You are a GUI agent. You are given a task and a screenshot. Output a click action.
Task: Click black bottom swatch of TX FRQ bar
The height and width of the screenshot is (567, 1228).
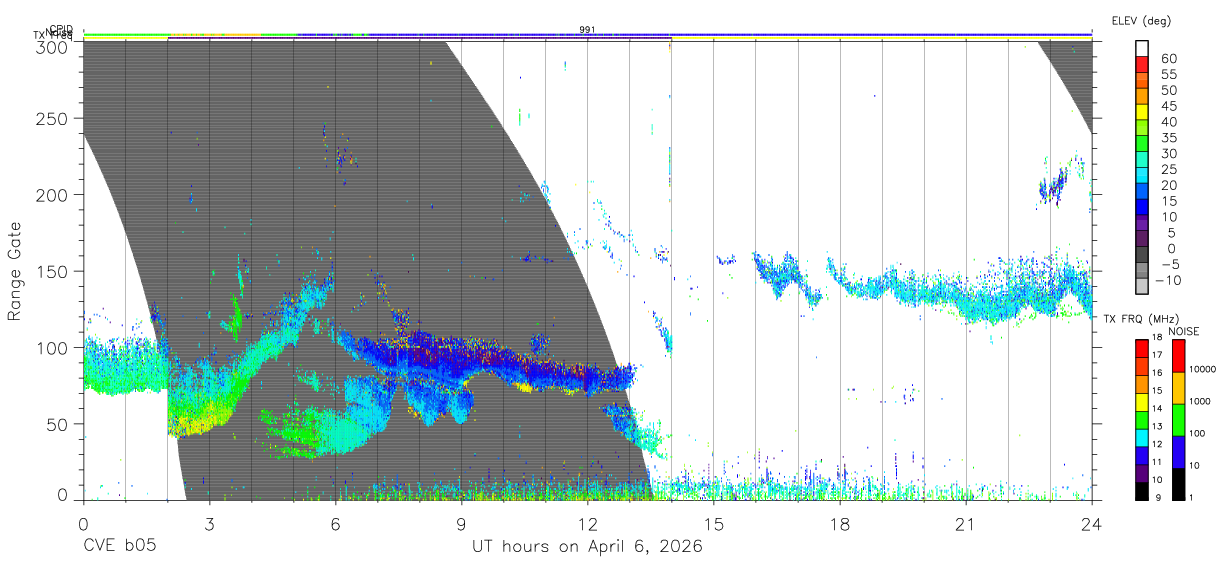point(1142,489)
